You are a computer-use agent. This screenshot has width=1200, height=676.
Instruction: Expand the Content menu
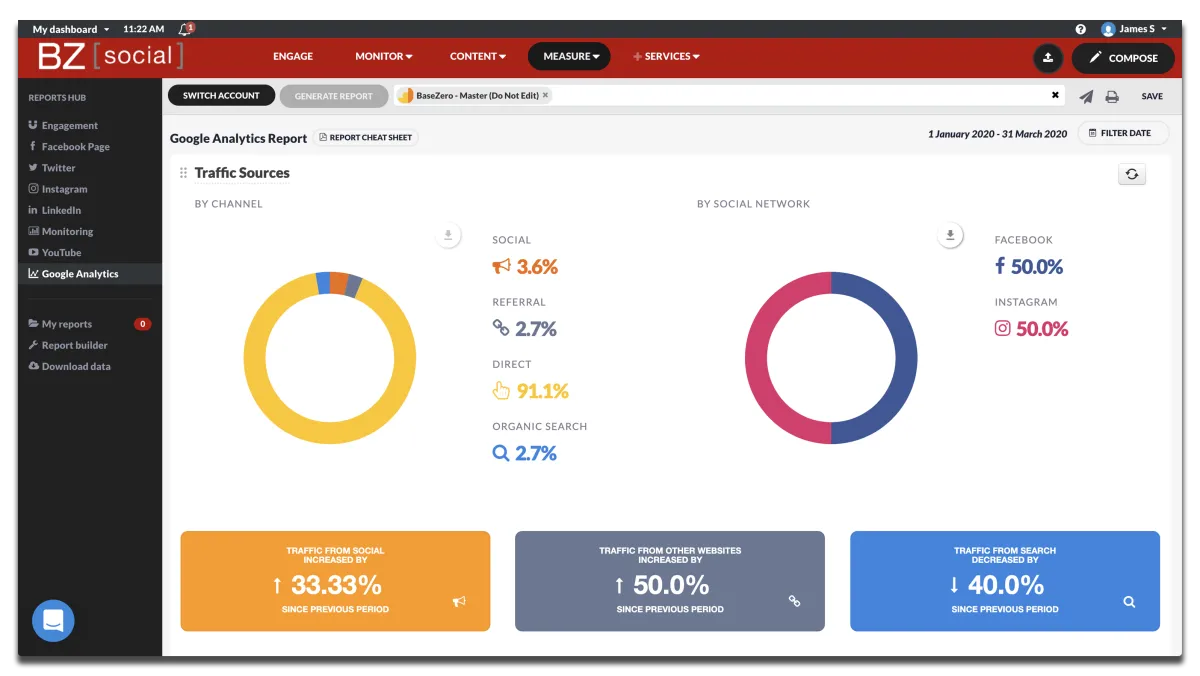[x=478, y=57]
